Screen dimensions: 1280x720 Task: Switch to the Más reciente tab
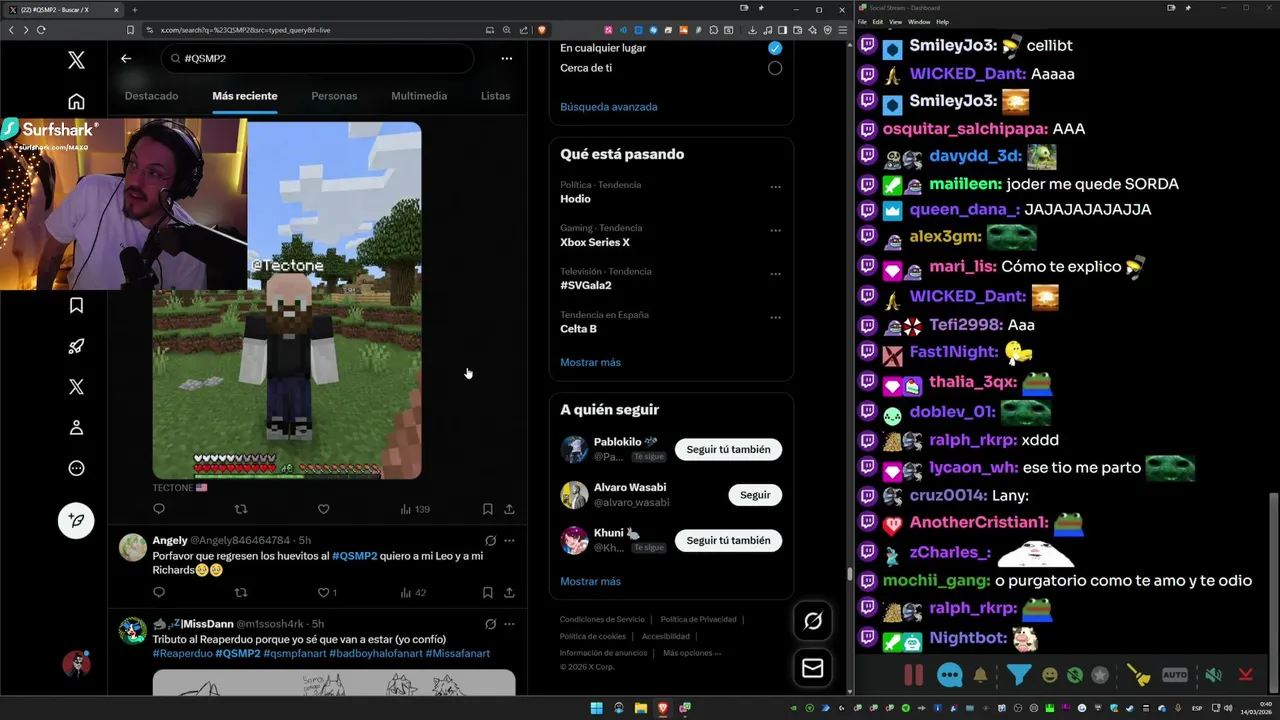click(245, 96)
